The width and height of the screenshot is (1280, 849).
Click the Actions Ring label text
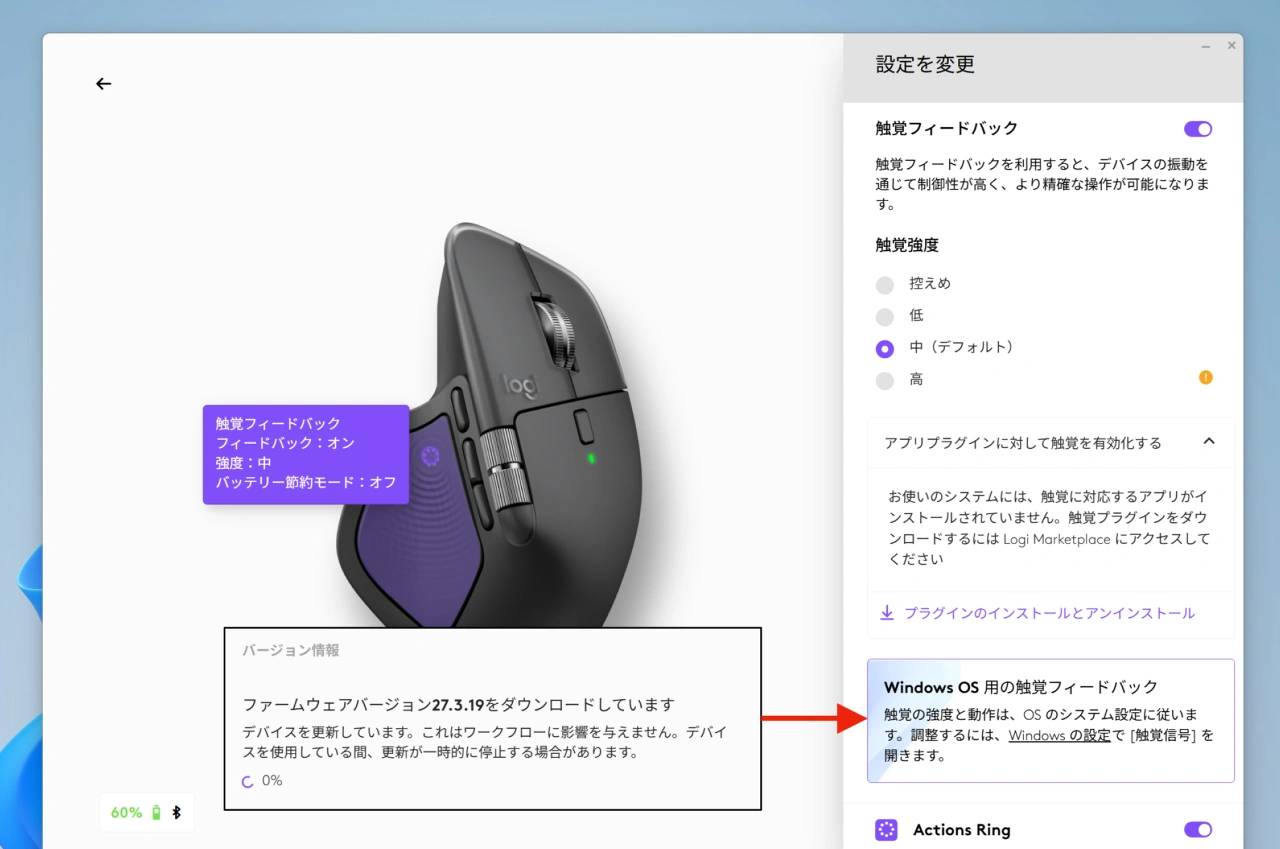(x=962, y=830)
